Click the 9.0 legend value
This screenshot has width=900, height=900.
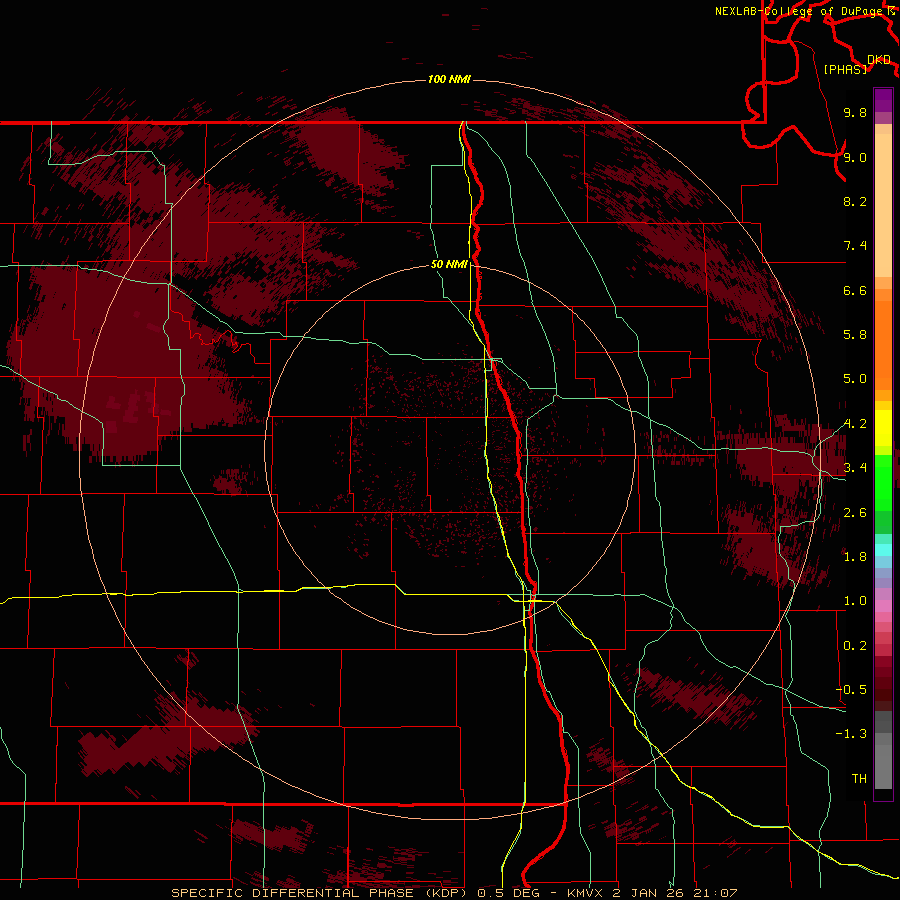coord(855,158)
